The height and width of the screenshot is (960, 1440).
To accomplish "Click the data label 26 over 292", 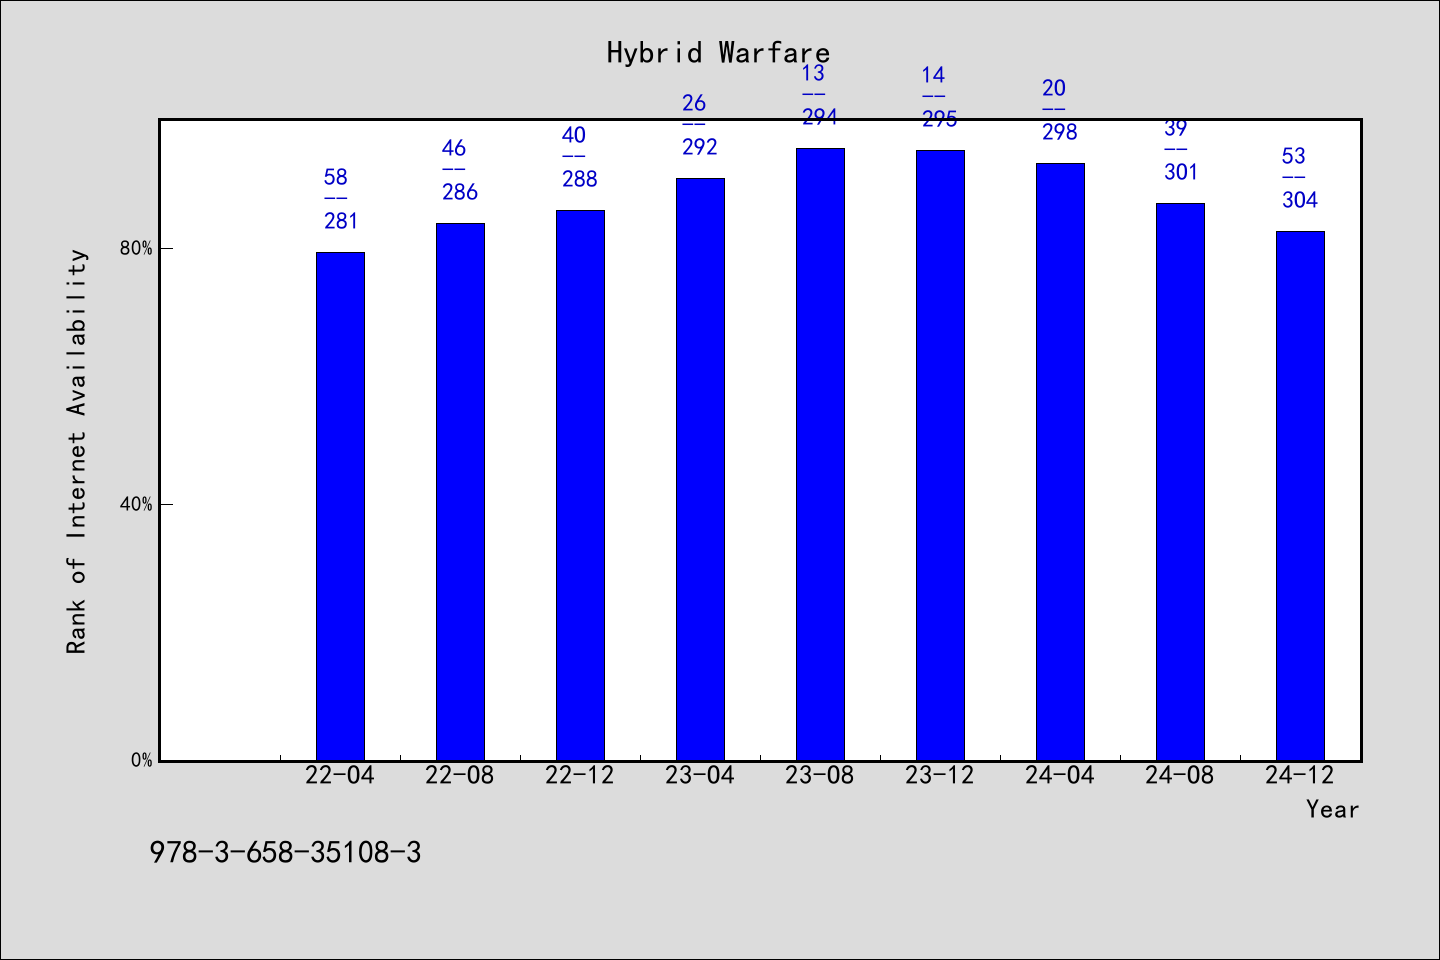I will tap(700, 125).
